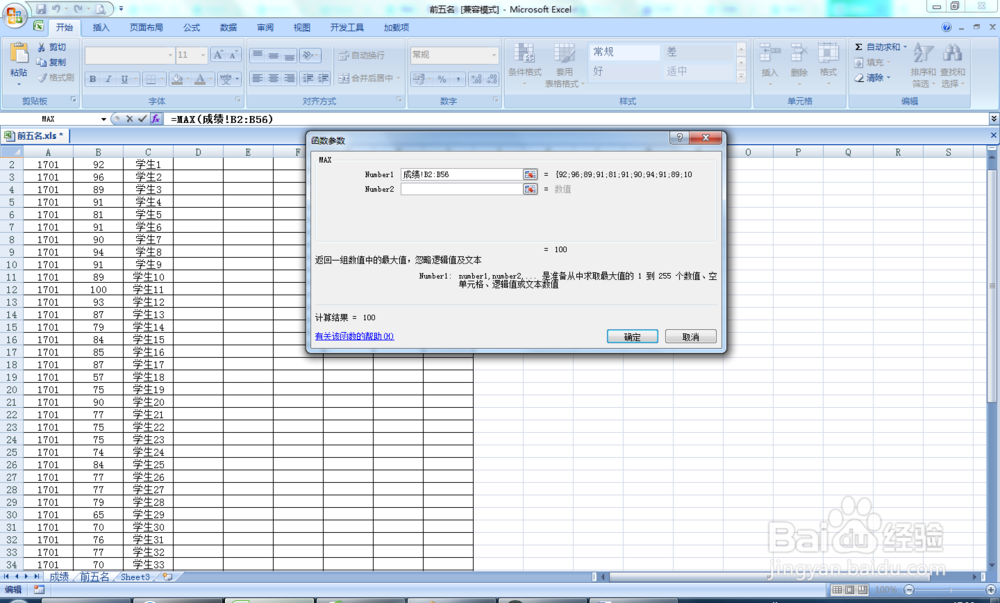Screen dimensions: 1000x603
Task: Click the conditional formatting 条件格式 icon
Action: click(525, 55)
